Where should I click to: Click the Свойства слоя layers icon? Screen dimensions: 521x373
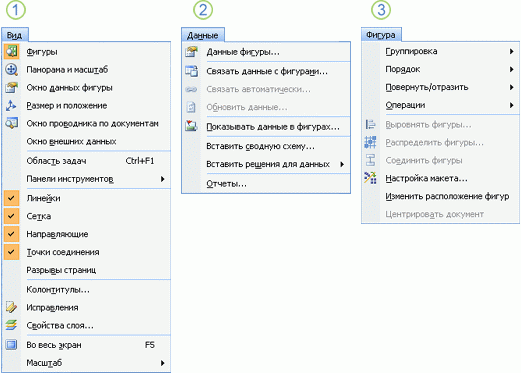[11, 325]
